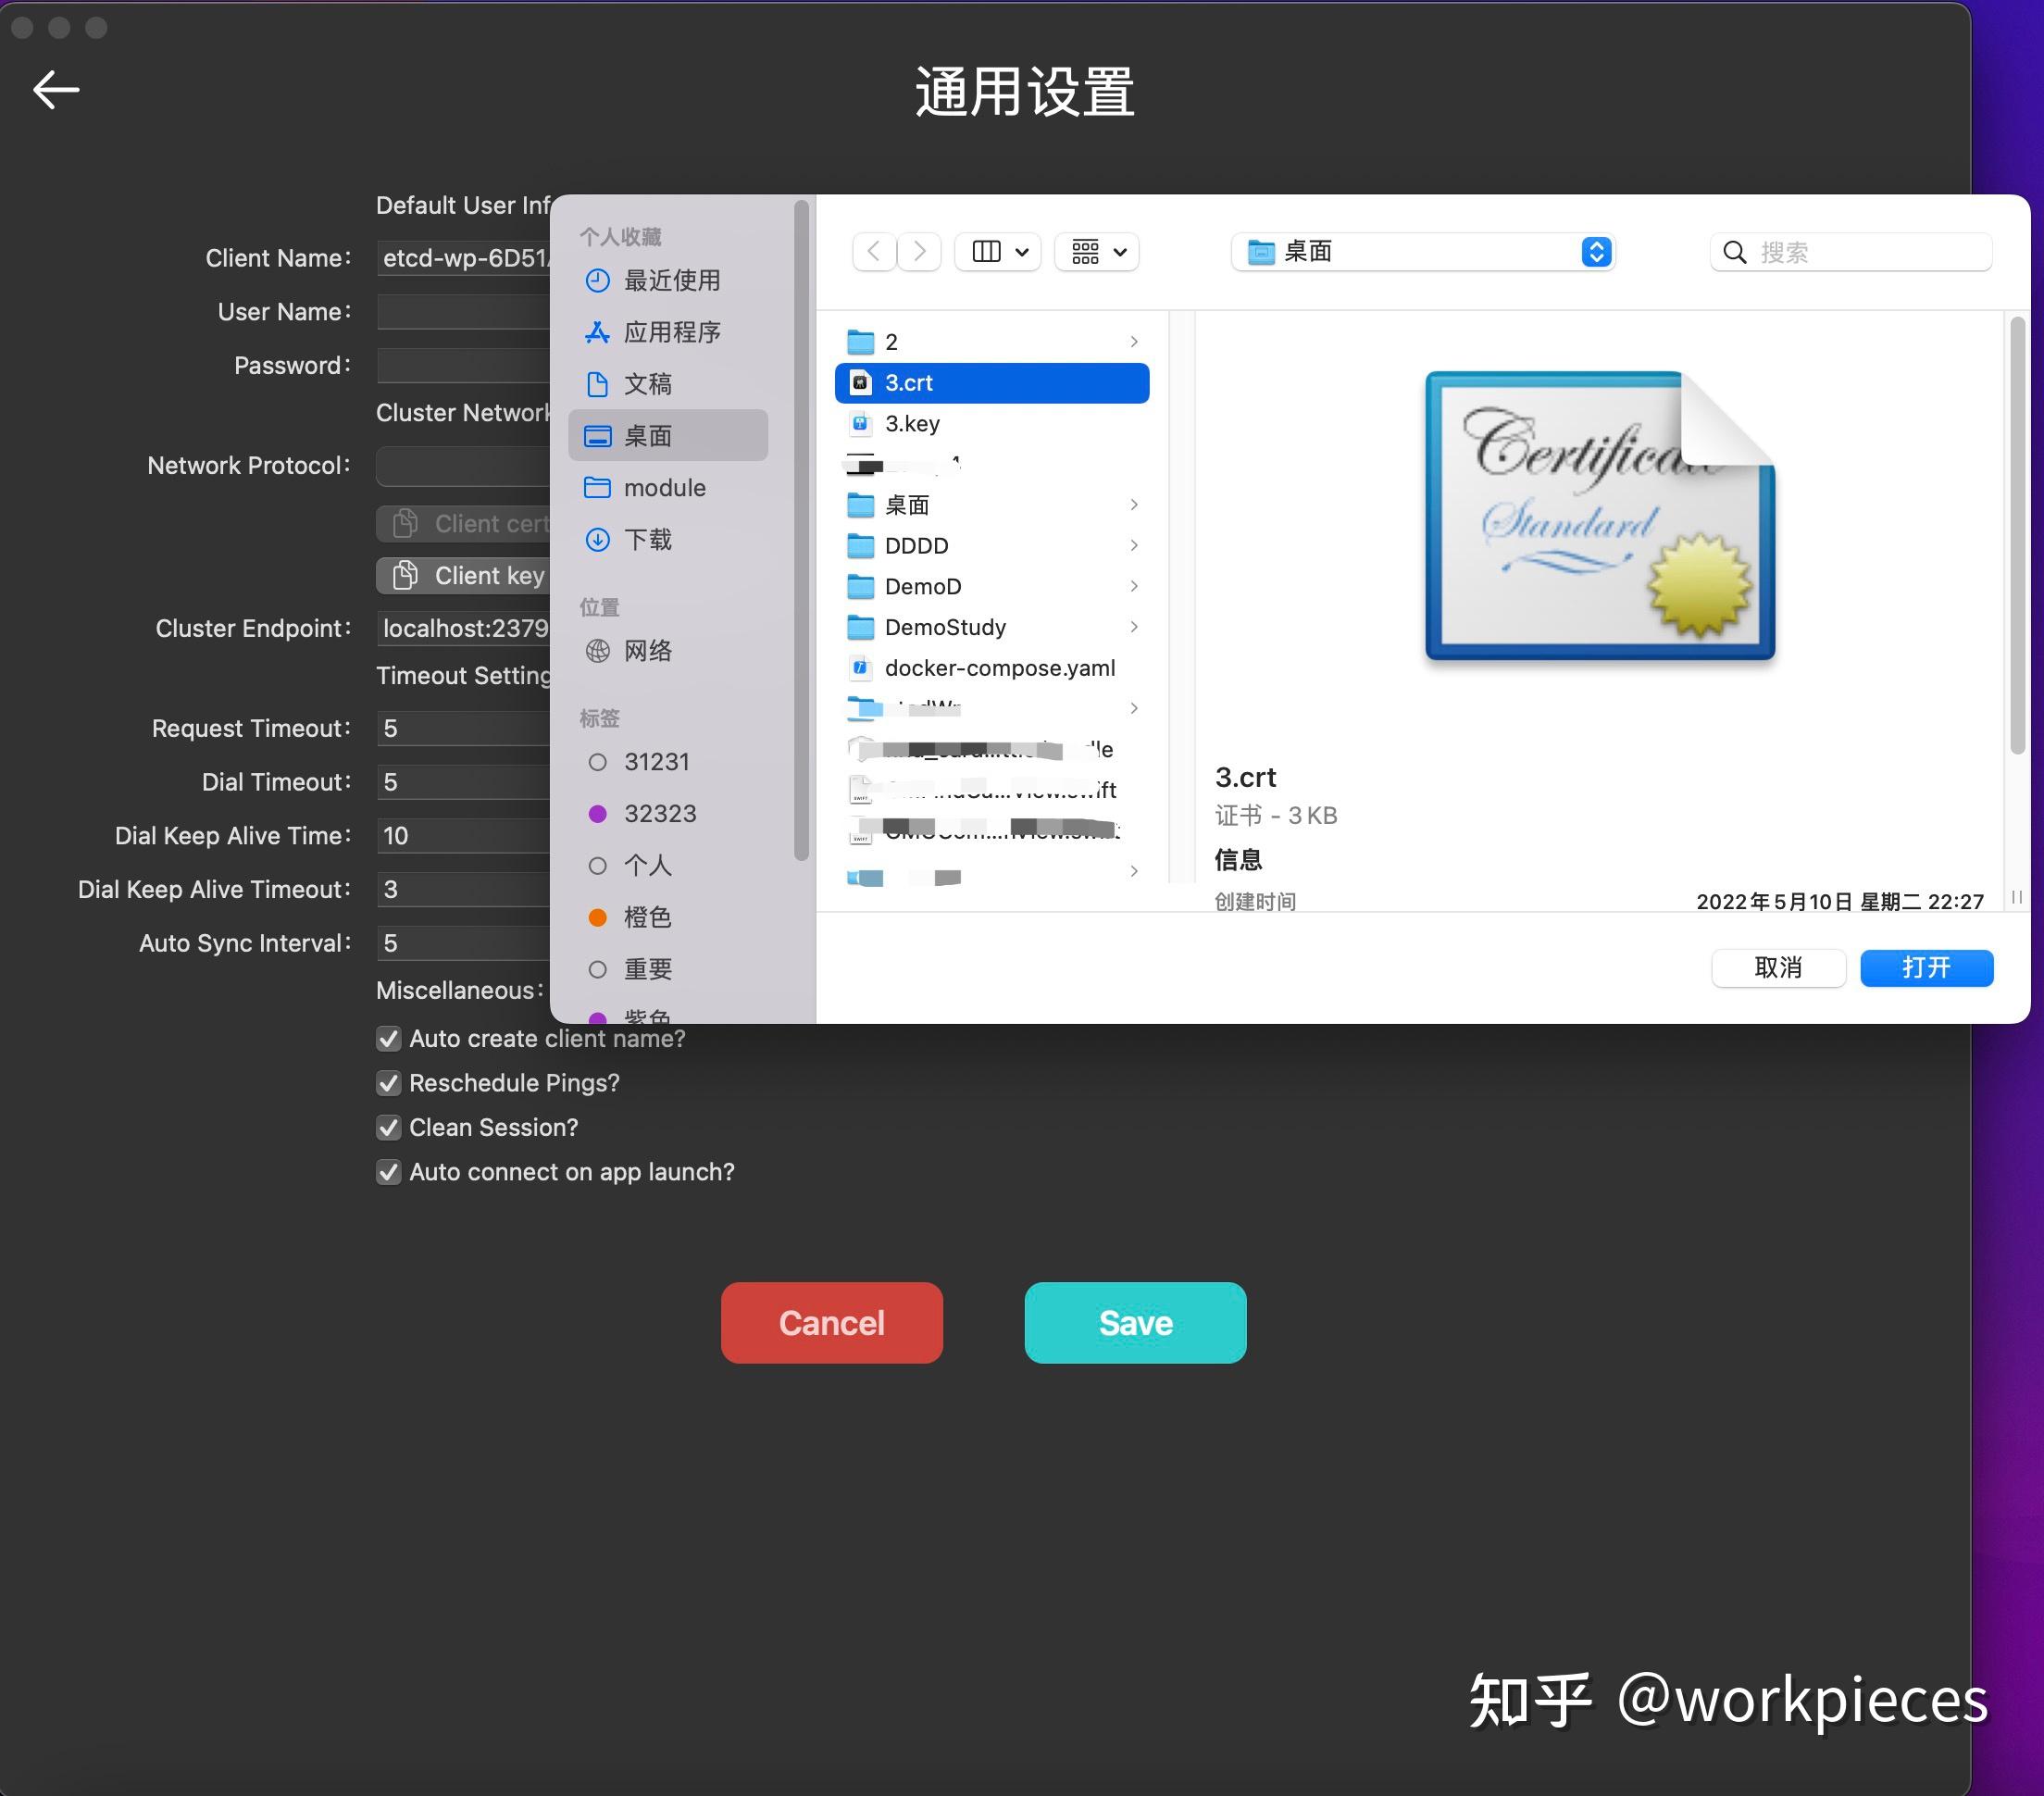The height and width of the screenshot is (1796, 2044).
Task: Open 最近使用 (Recents) in the sidebar
Action: click(672, 281)
